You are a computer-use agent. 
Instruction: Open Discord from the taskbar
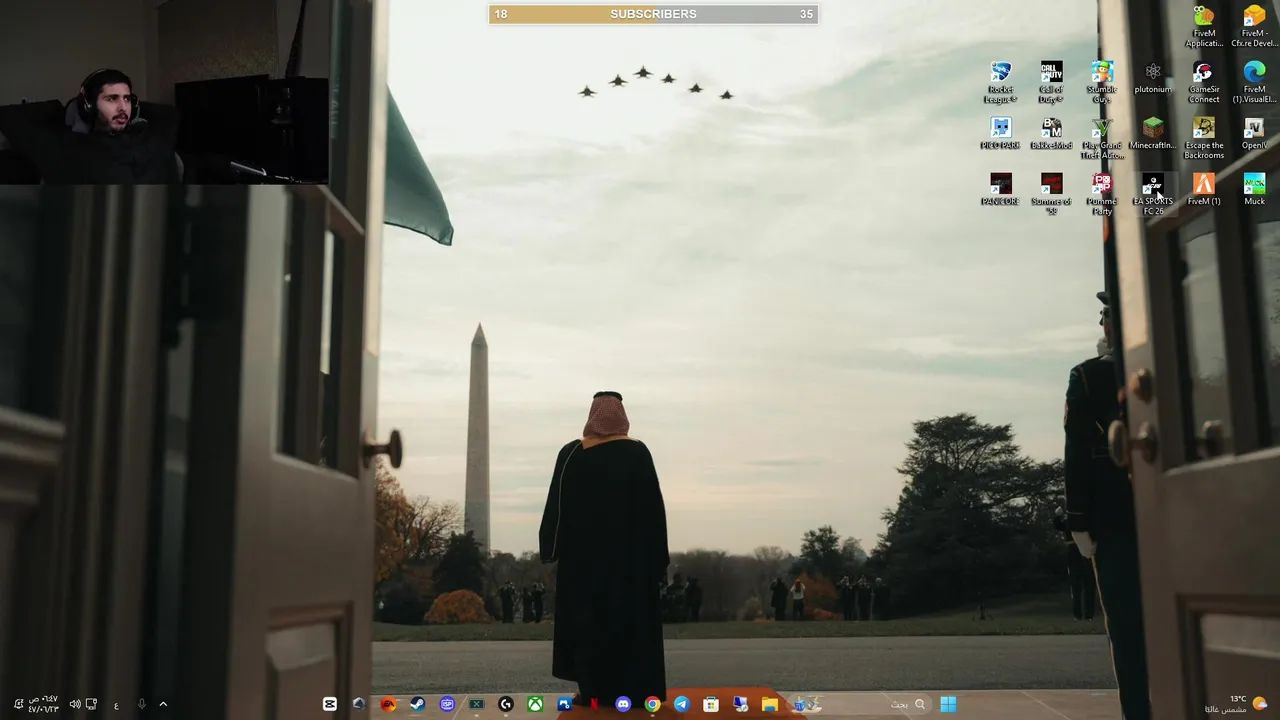(623, 704)
